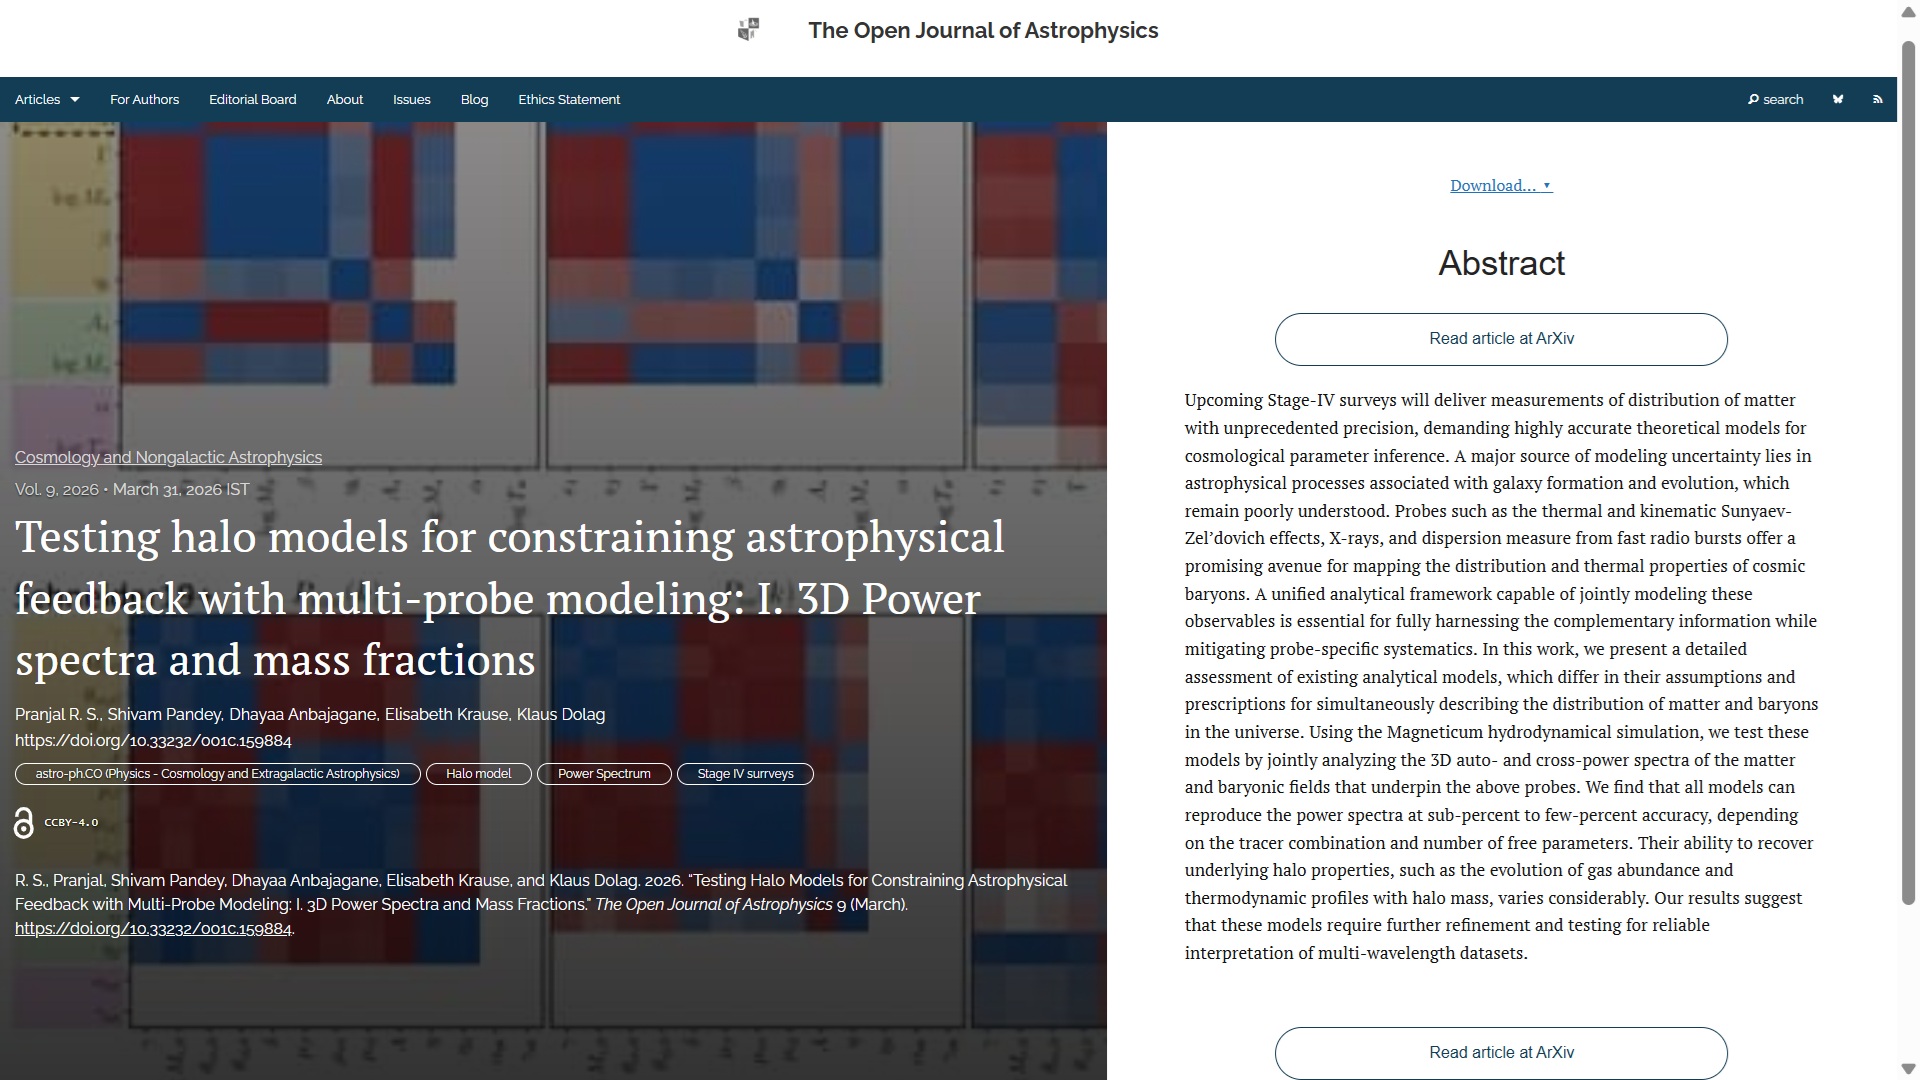Image resolution: width=1920 pixels, height=1080 pixels.
Task: Click the journal logo icon in header
Action: [x=748, y=30]
